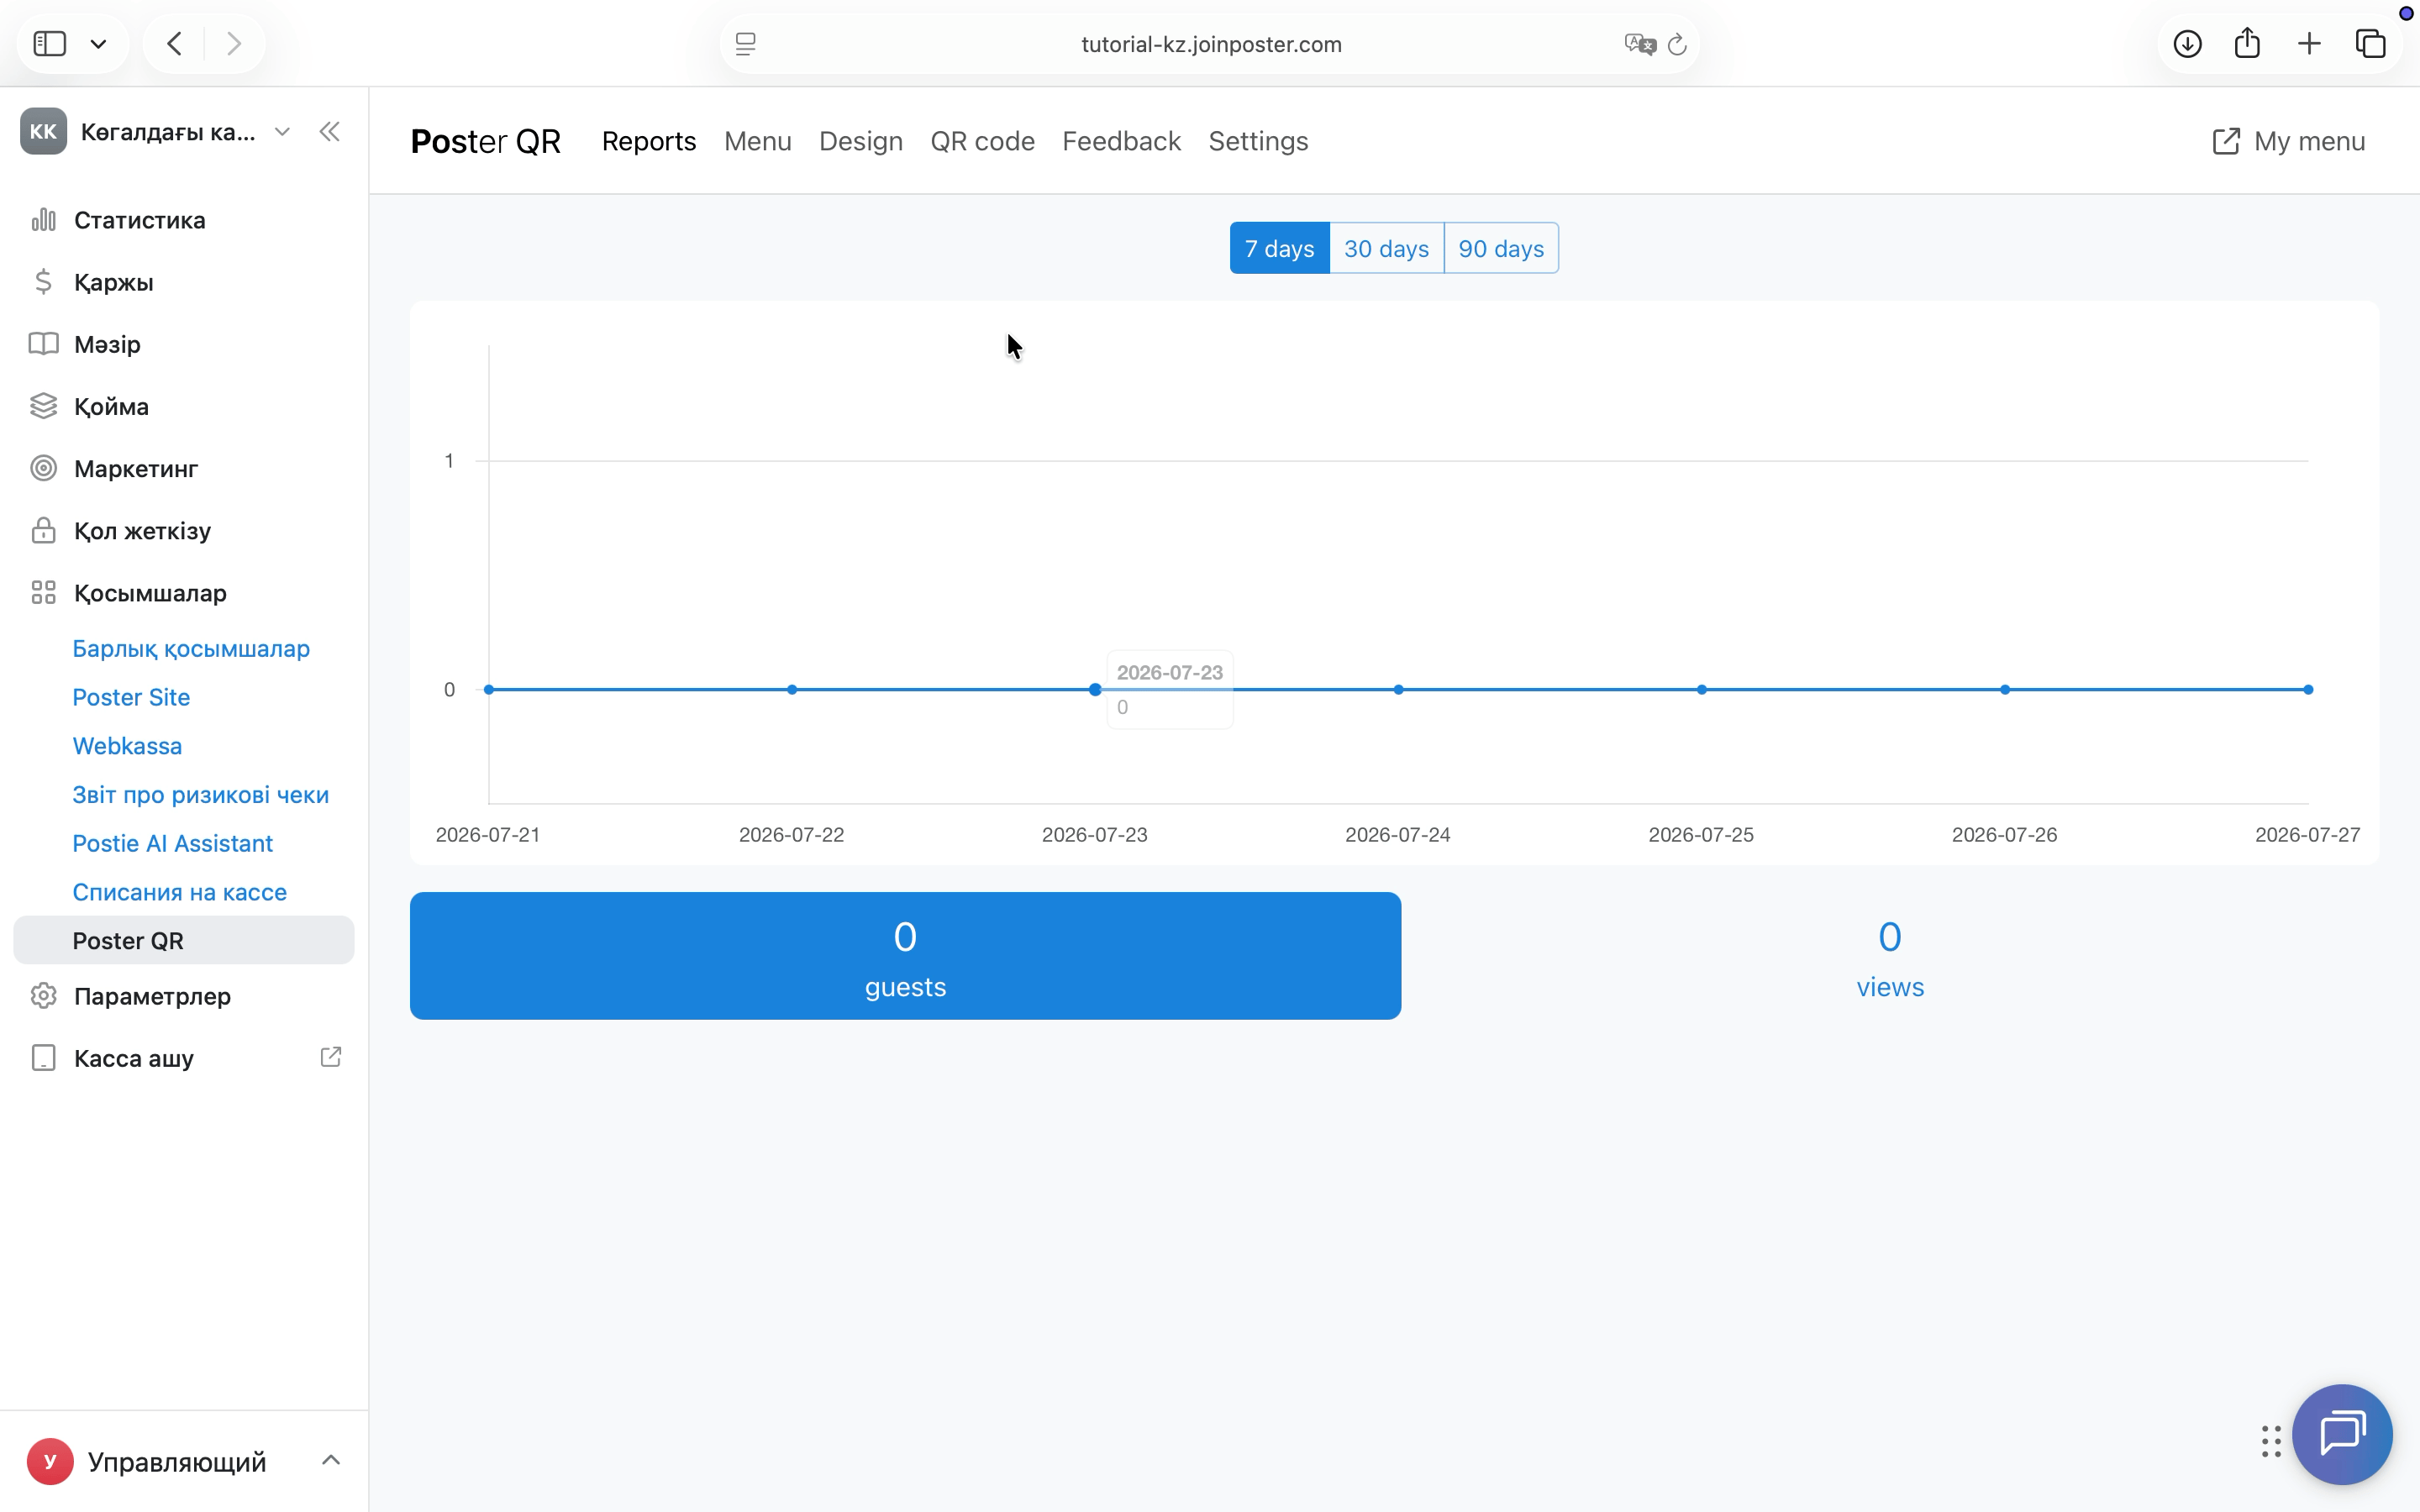2420x1512 pixels.
Task: Switch the report range to 90 days
Action: [1501, 248]
